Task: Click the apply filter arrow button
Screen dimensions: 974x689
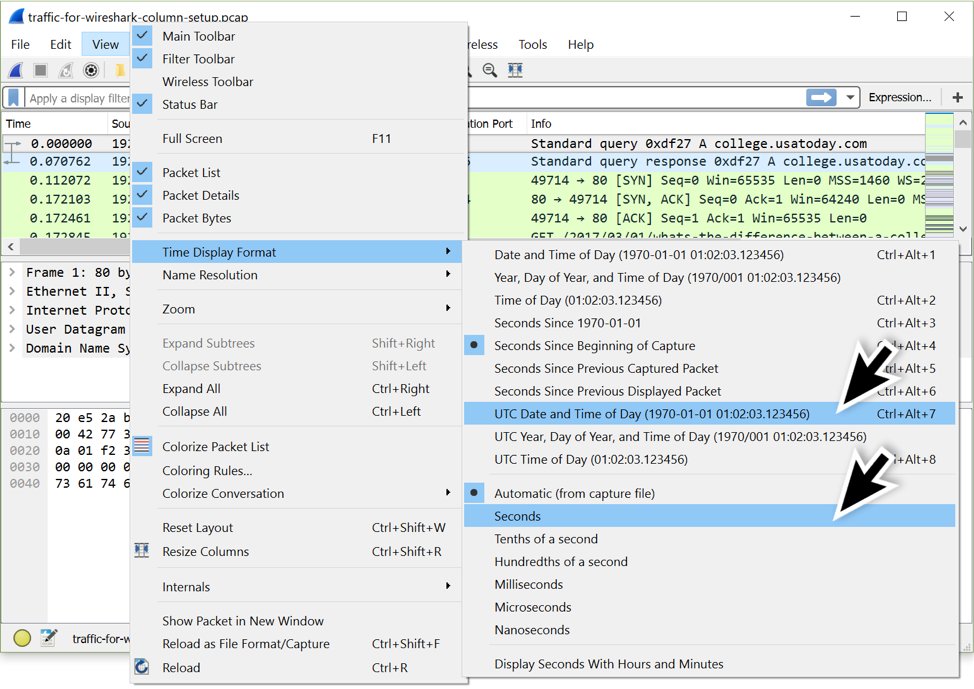Action: click(x=821, y=98)
